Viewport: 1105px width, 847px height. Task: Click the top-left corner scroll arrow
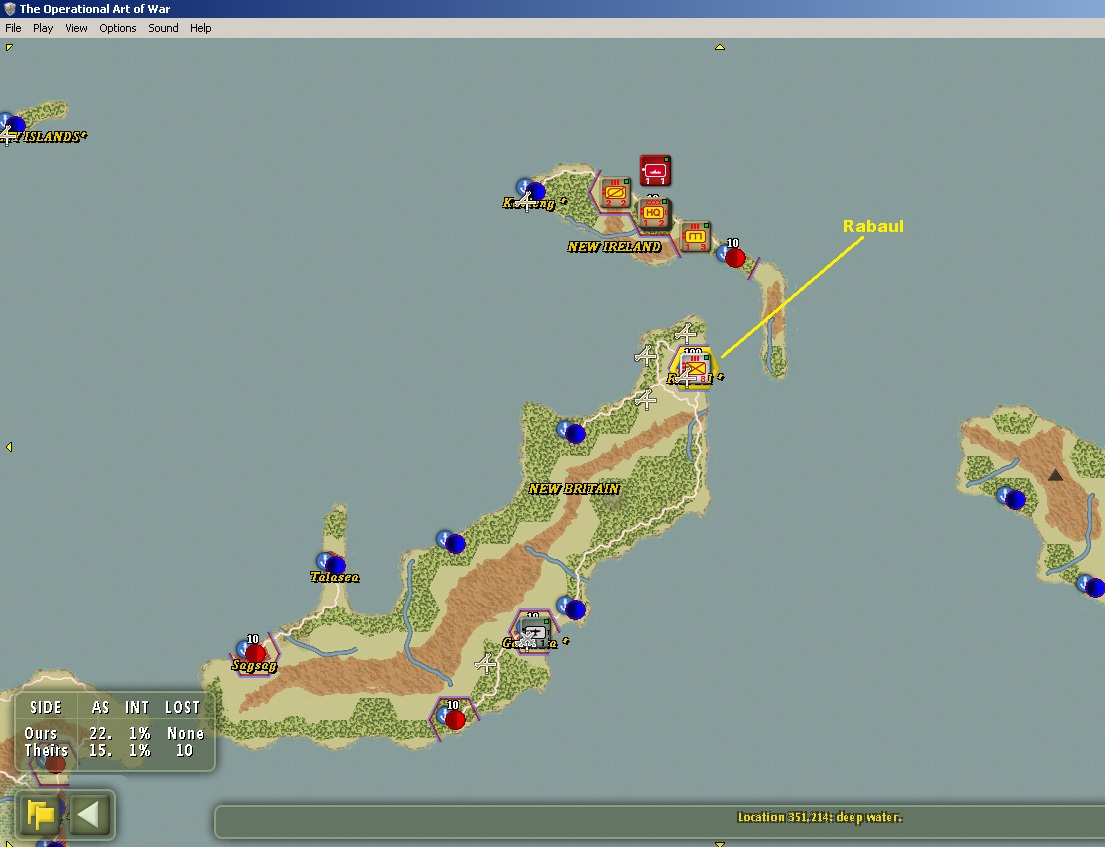coord(8,47)
